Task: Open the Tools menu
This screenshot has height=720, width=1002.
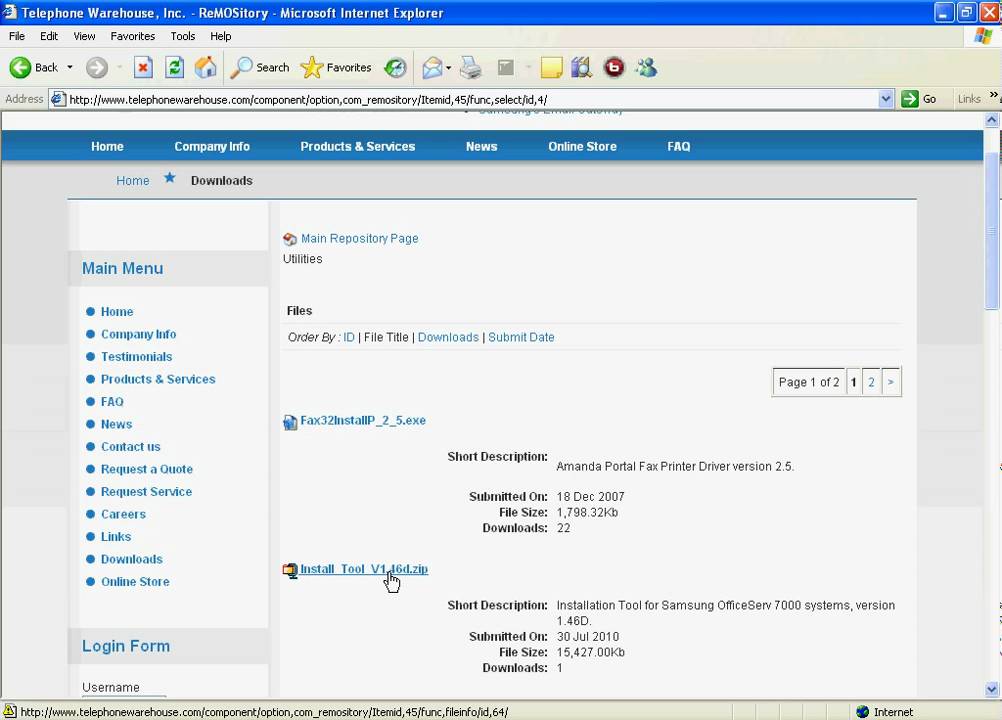Action: coord(183,36)
